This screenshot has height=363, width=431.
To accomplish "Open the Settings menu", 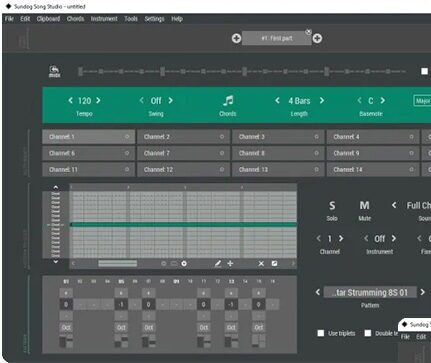I will [154, 19].
